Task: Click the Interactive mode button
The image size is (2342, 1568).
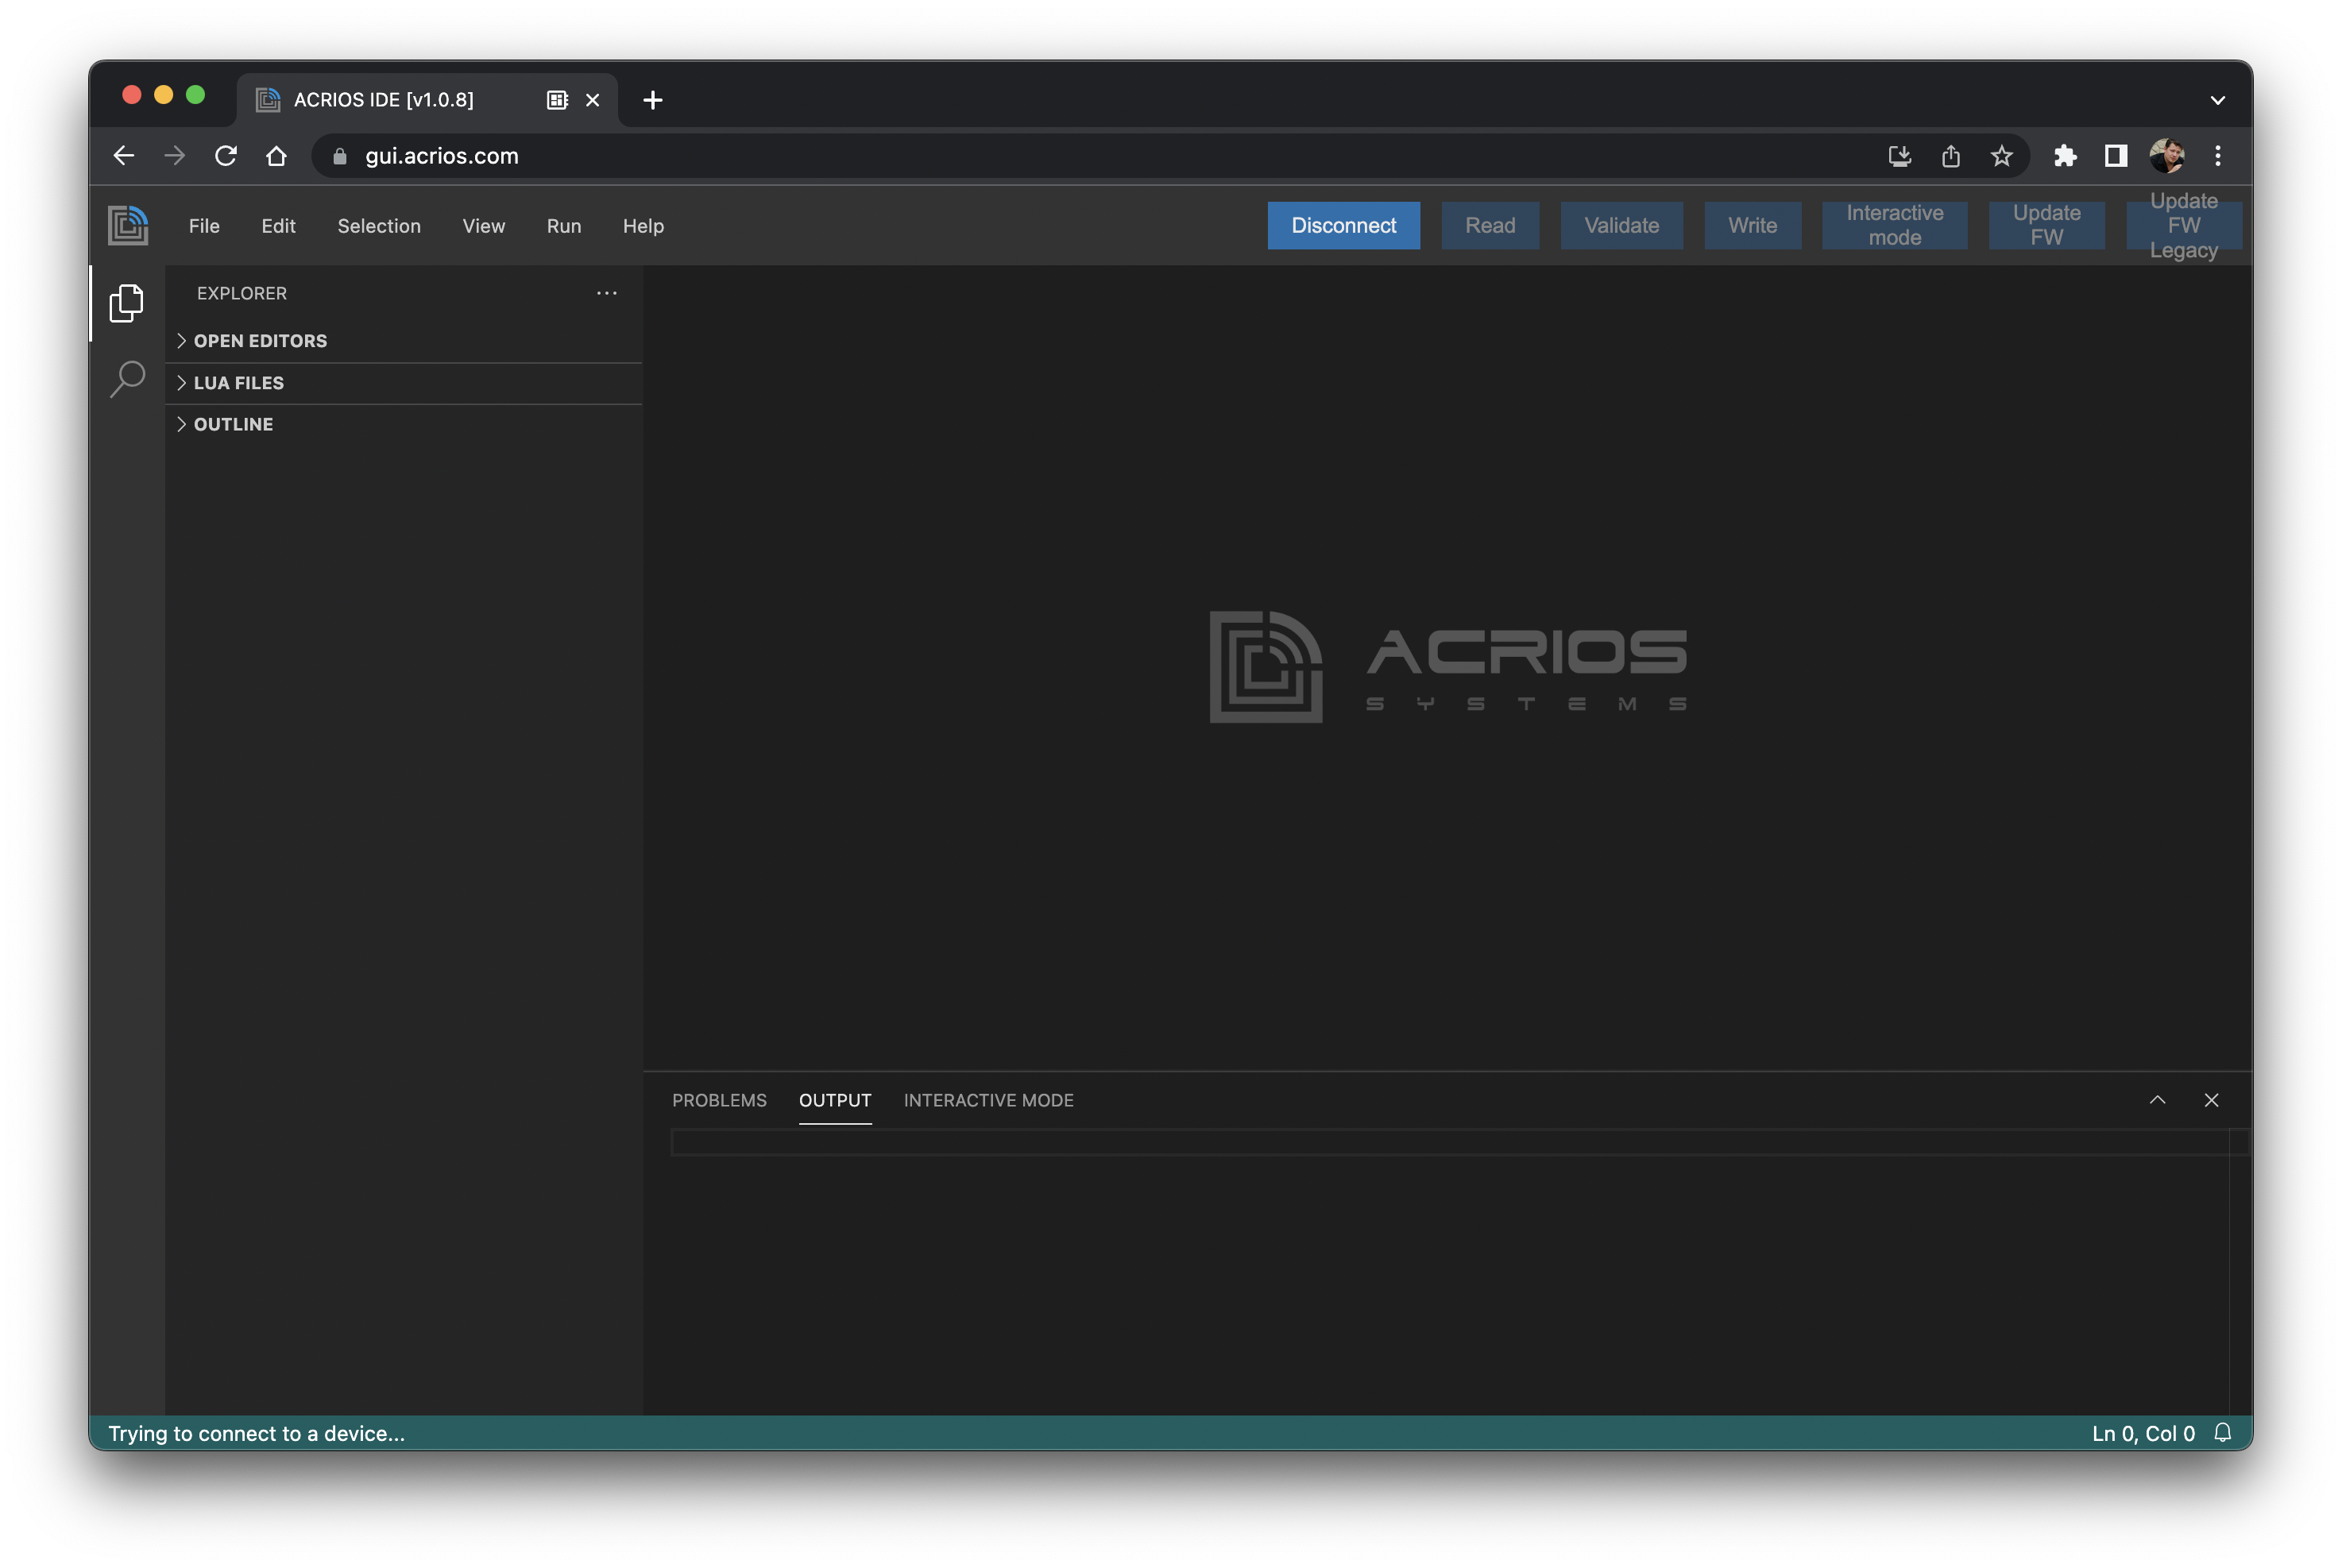Action: click(1894, 225)
